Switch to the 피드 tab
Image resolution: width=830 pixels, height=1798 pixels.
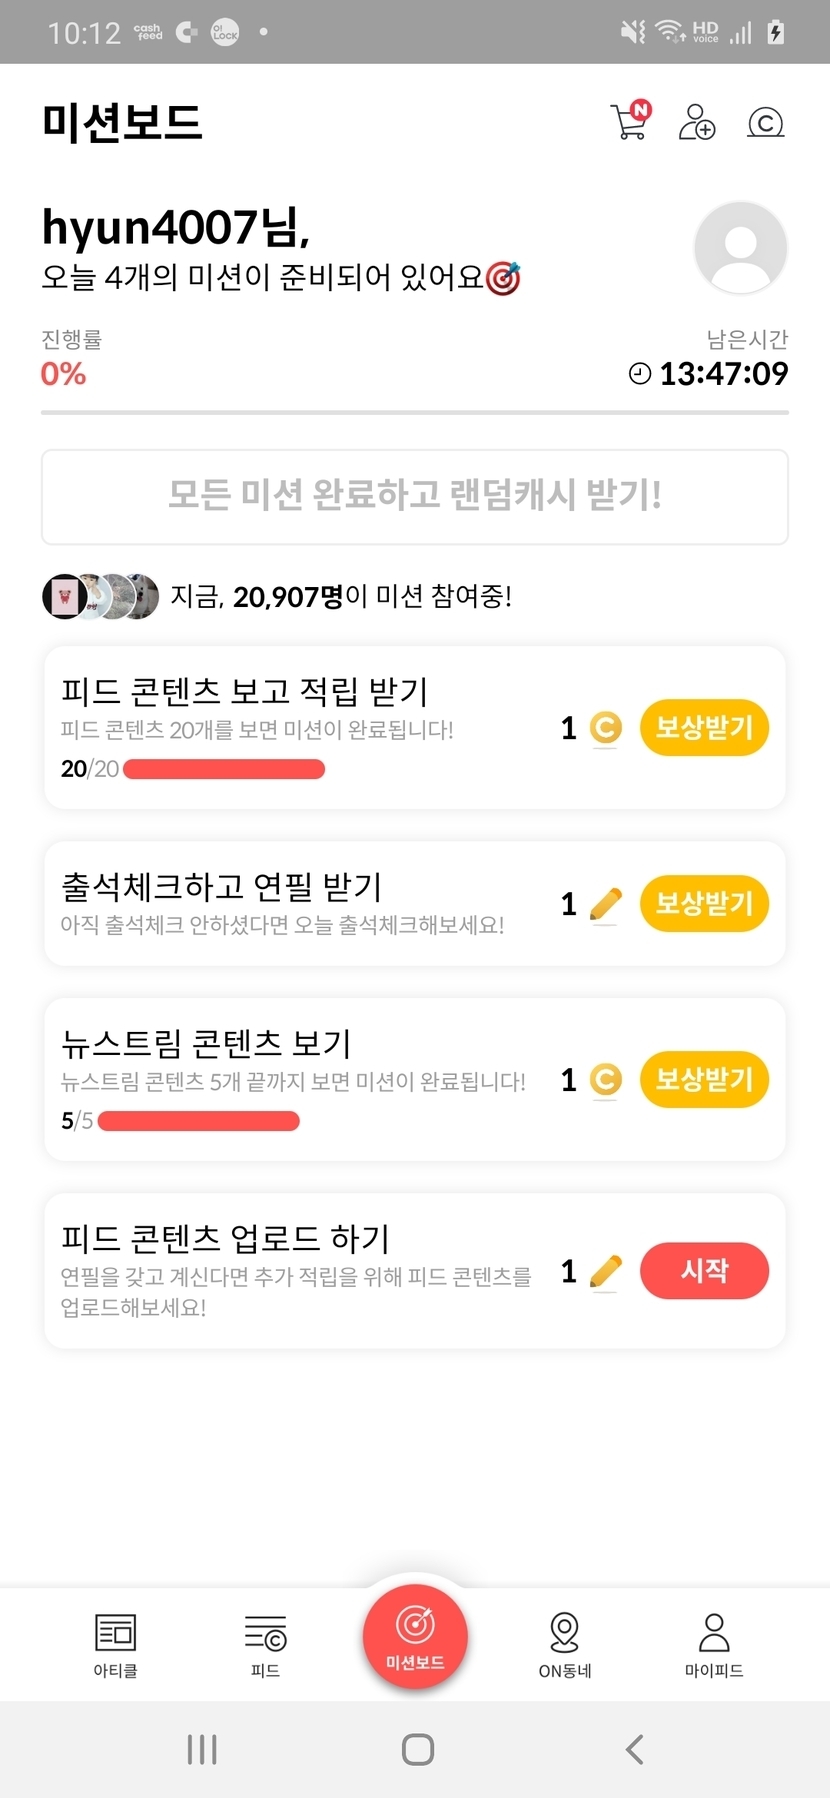265,1644
